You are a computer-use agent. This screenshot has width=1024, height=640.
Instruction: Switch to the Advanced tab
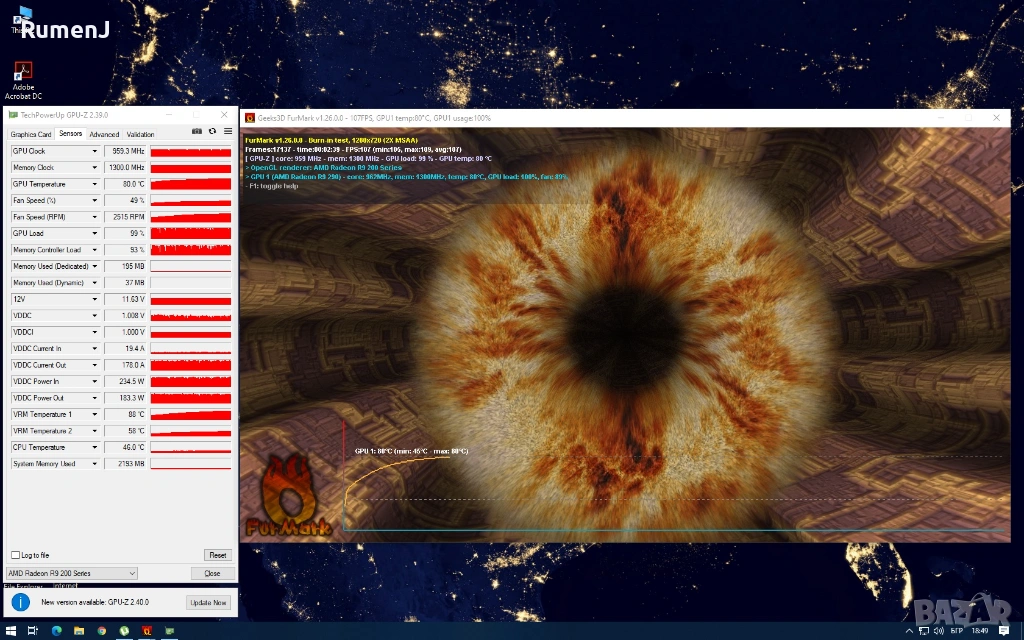point(104,134)
